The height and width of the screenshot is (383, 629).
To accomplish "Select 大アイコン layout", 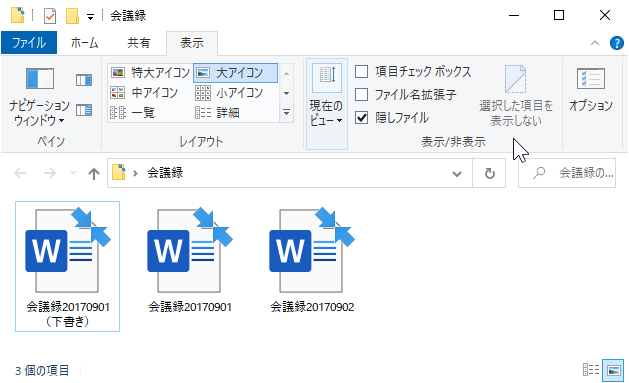I will pyautogui.click(x=235, y=73).
